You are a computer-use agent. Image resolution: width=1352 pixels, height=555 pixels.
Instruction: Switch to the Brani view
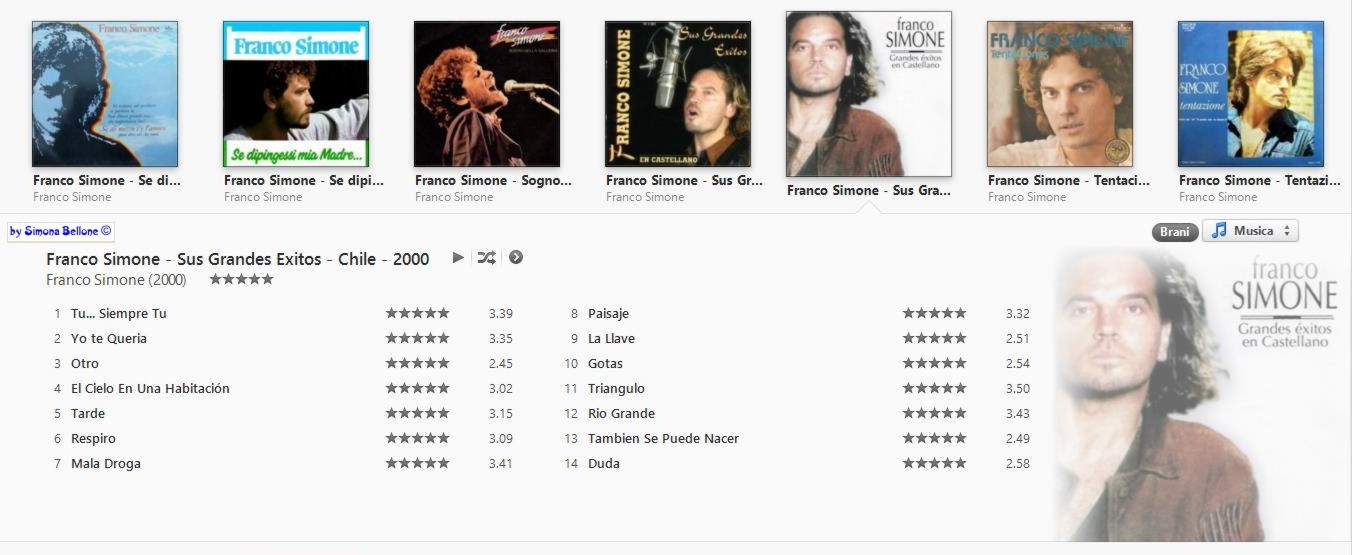click(1175, 232)
